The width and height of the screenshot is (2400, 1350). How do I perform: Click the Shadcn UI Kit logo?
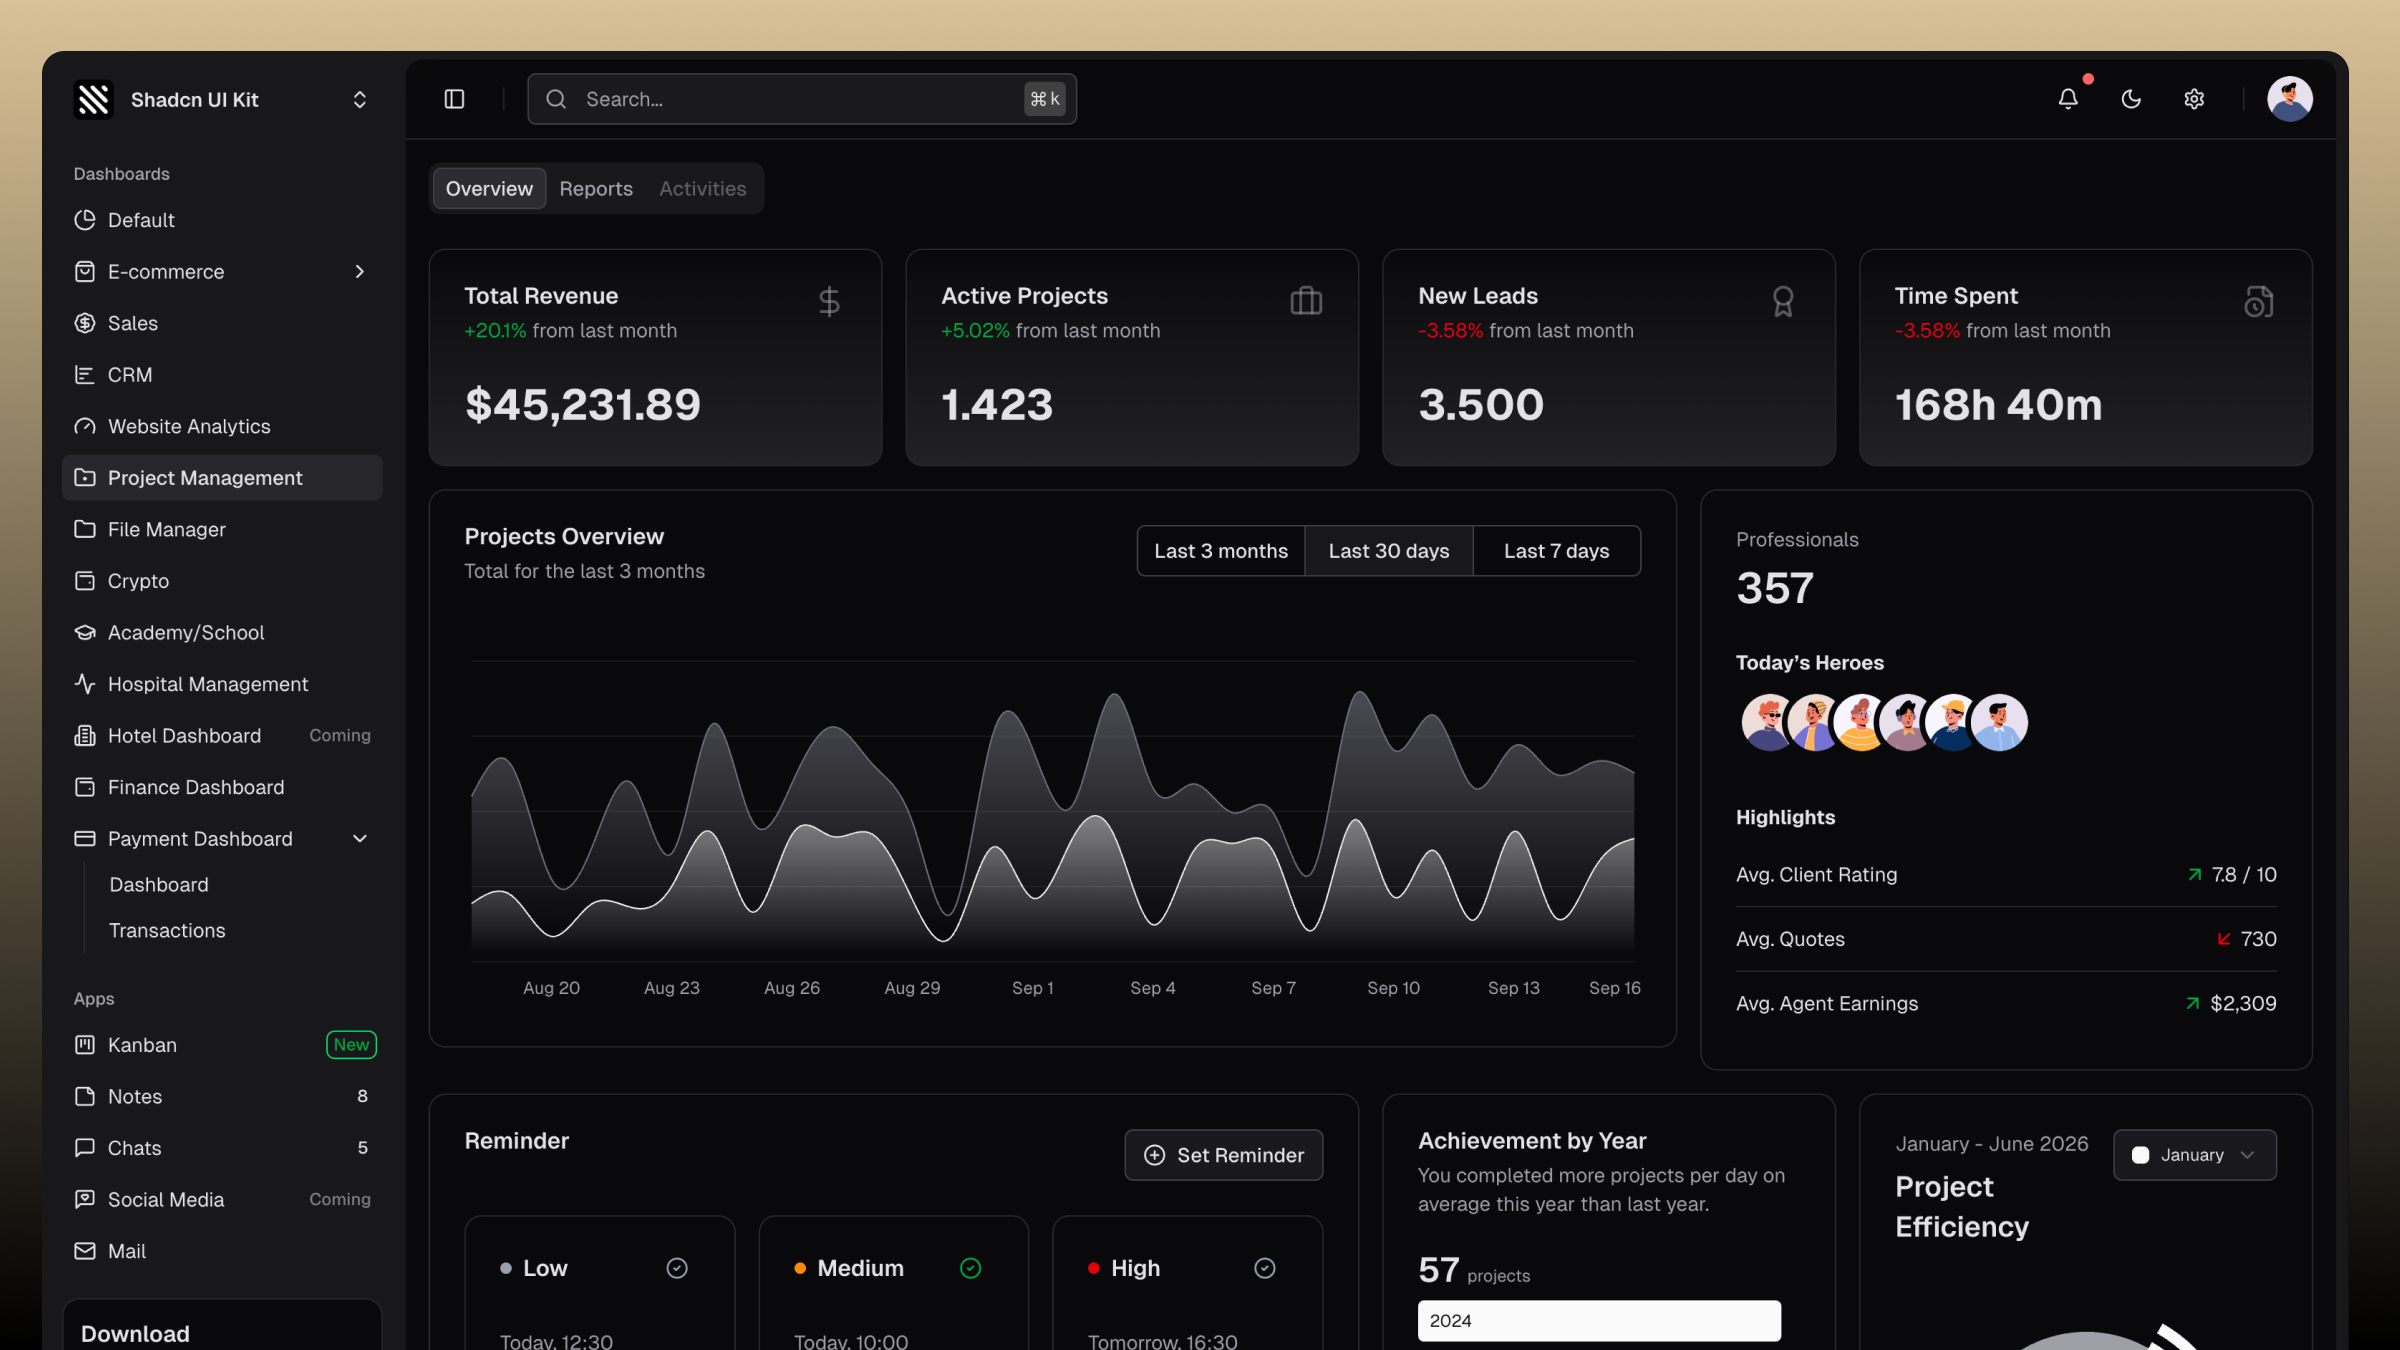pyautogui.click(x=93, y=99)
